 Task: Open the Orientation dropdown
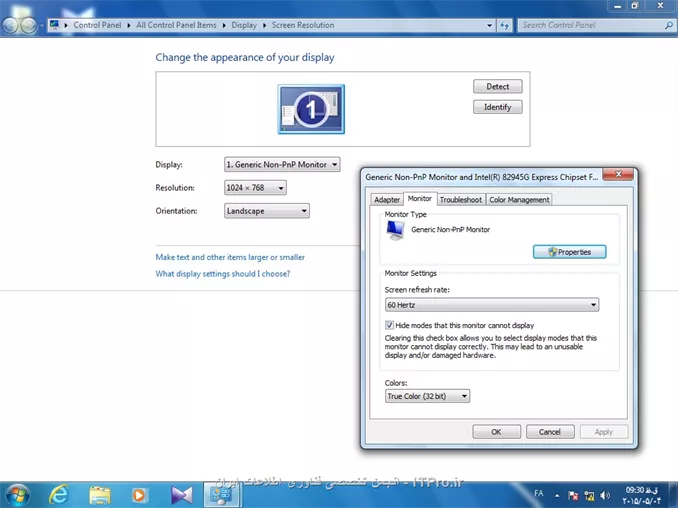pyautogui.click(x=267, y=211)
